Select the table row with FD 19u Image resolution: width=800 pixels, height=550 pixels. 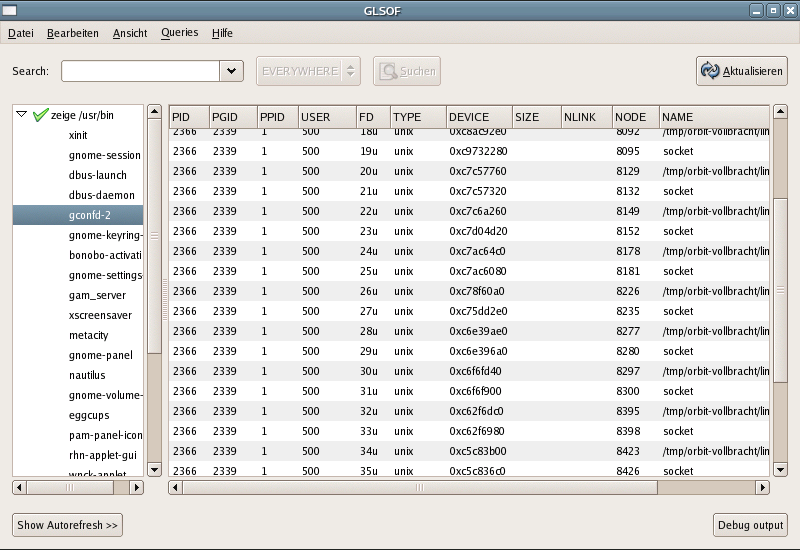[469, 151]
